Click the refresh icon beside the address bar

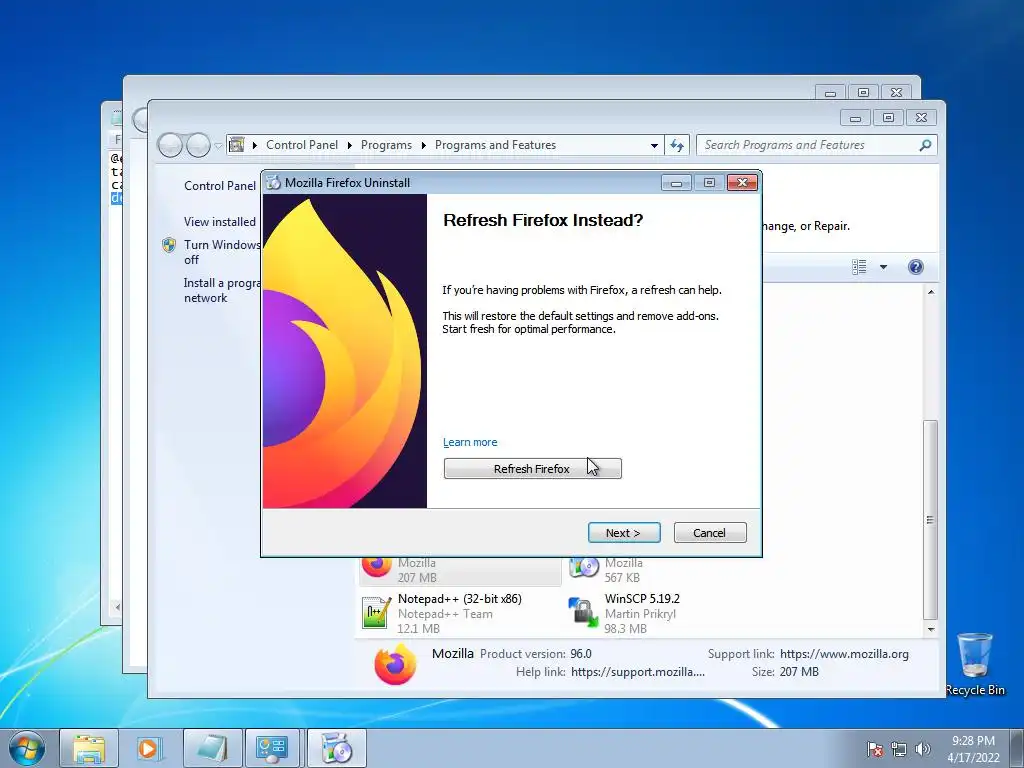coord(677,146)
